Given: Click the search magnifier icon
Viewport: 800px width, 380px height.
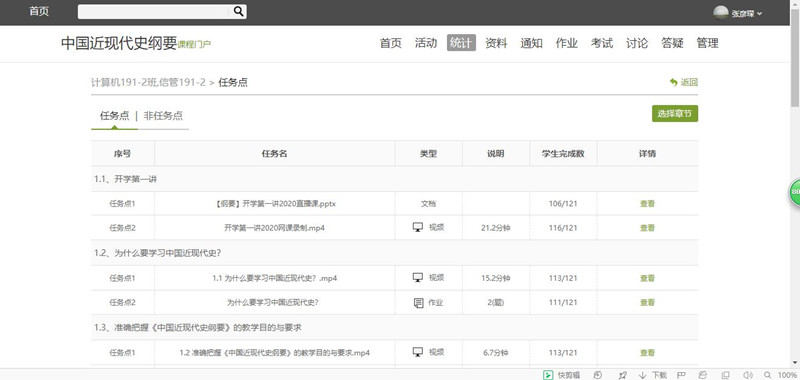Looking at the screenshot, I should 238,12.
